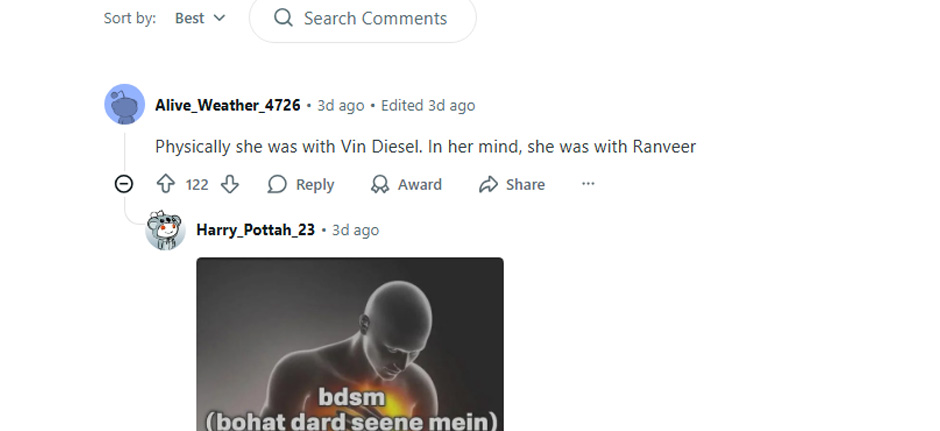Open Harry_Pottah_23 username link
This screenshot has height=431, width=940.
tap(255, 230)
